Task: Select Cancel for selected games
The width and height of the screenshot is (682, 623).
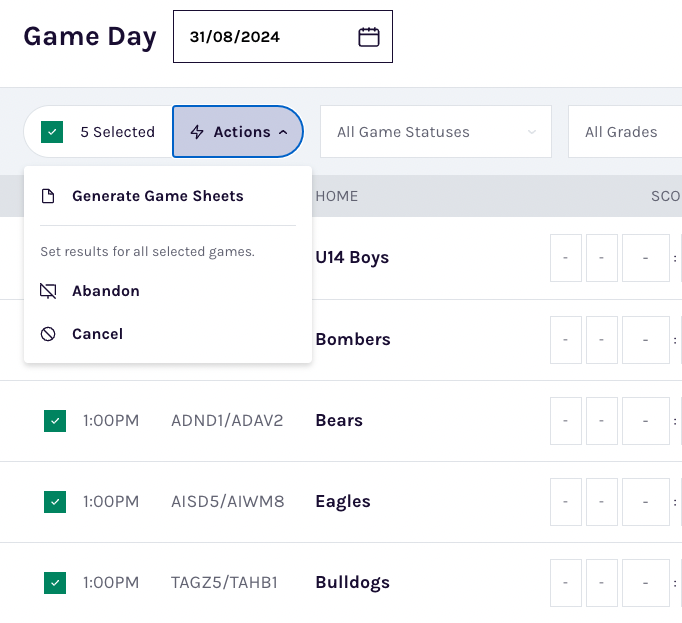Action: pyautogui.click(x=97, y=334)
